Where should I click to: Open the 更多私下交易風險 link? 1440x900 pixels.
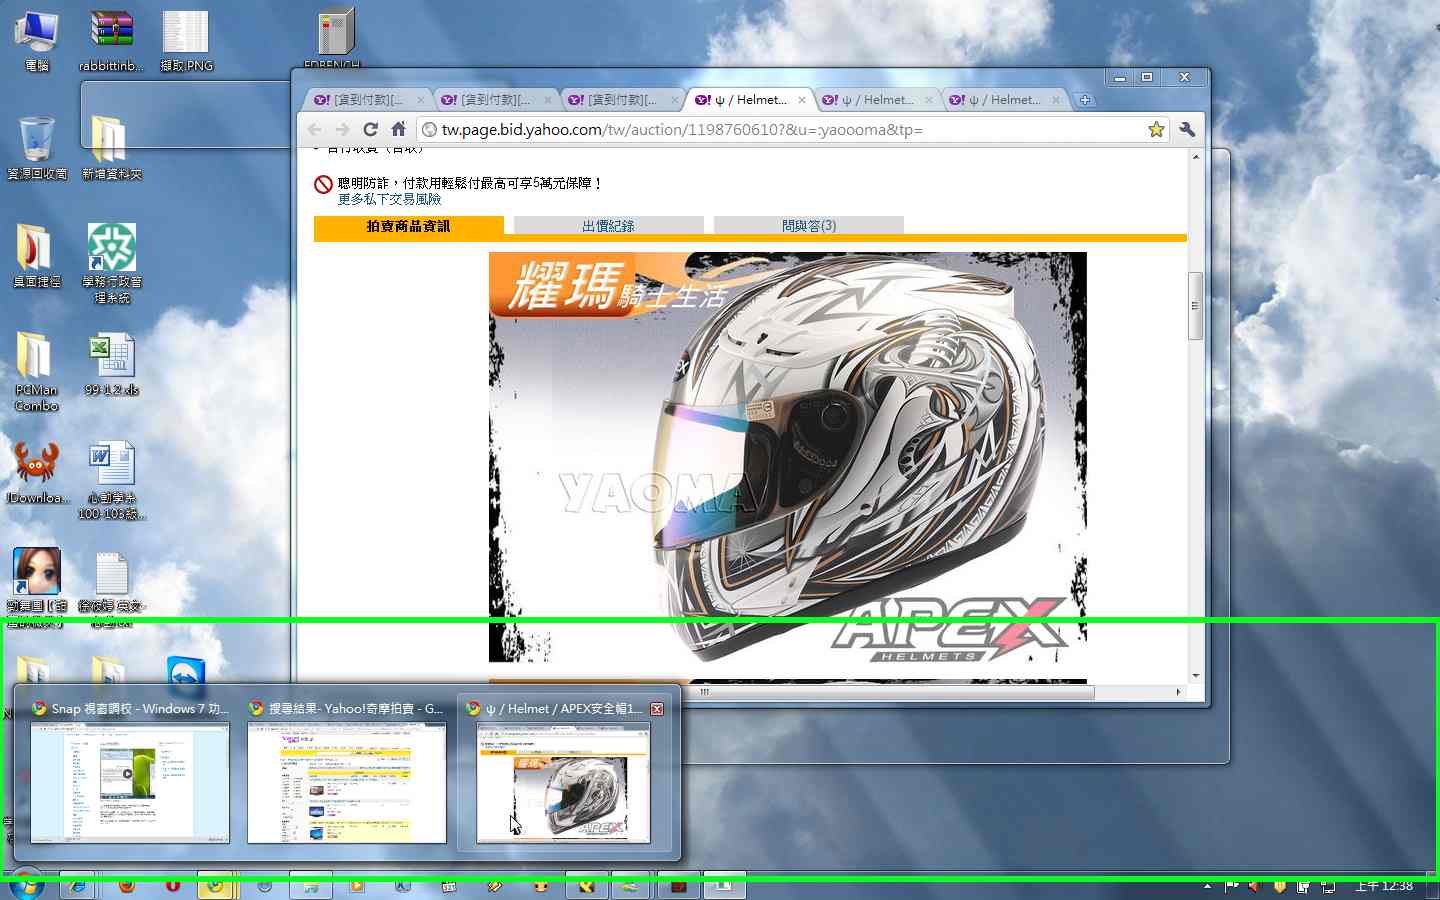click(x=389, y=199)
